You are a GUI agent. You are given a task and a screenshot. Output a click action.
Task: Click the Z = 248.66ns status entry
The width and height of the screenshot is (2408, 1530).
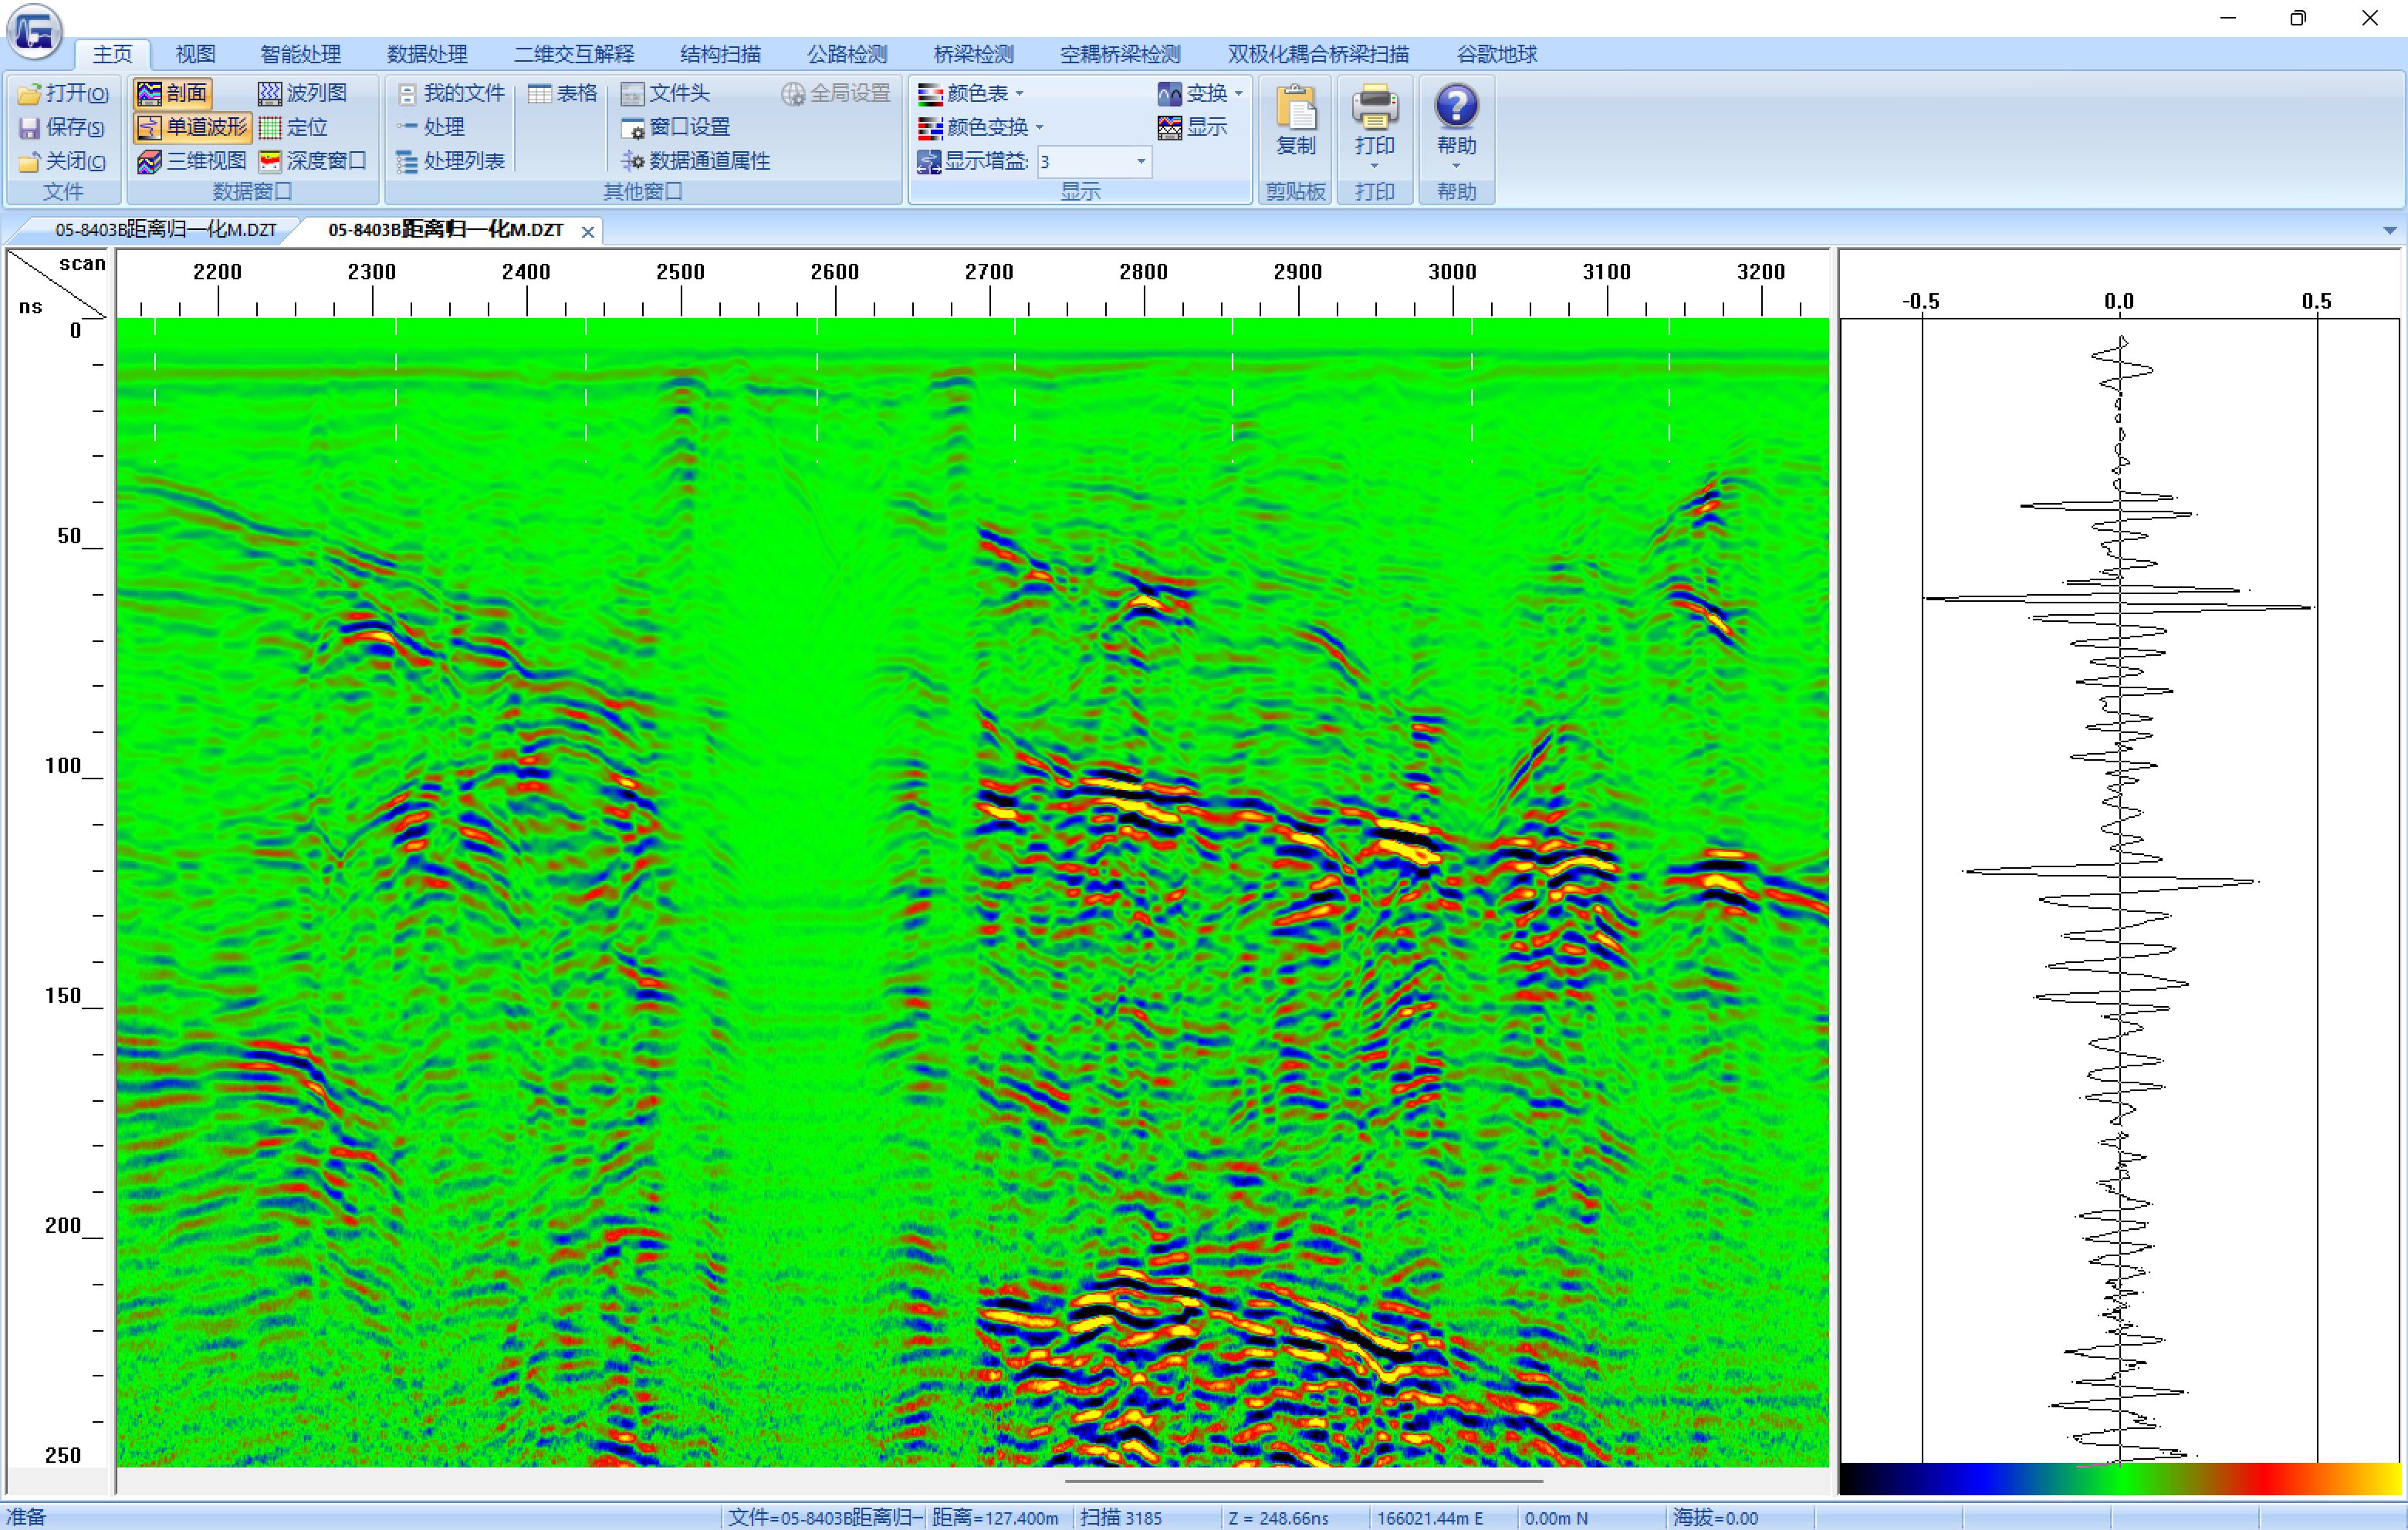pos(1278,1518)
